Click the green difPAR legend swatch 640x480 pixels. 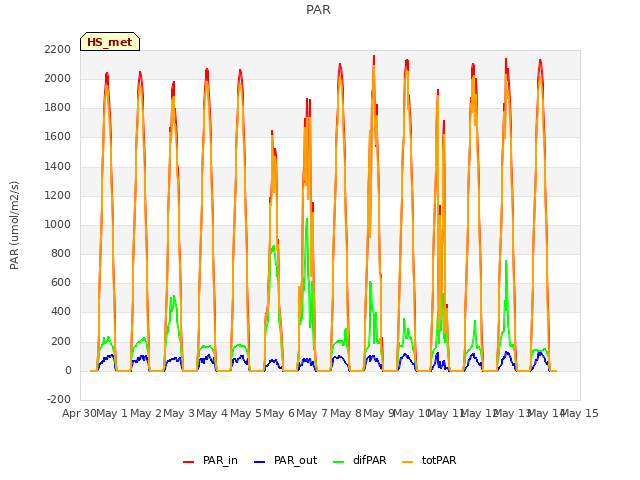pos(338,462)
